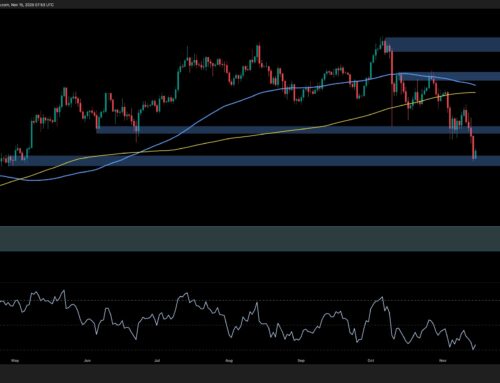500x383 pixels.
Task: Click the "Jun" label on the time axis
Action: pos(88,361)
